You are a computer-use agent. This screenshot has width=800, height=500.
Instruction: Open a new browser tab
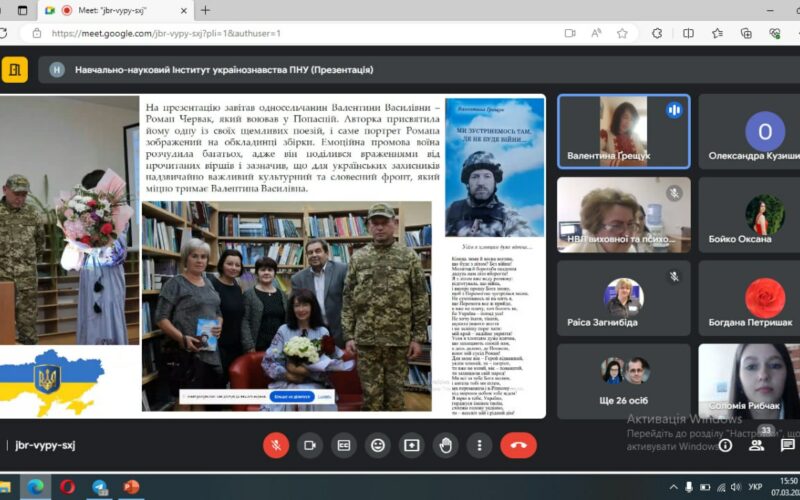[205, 10]
